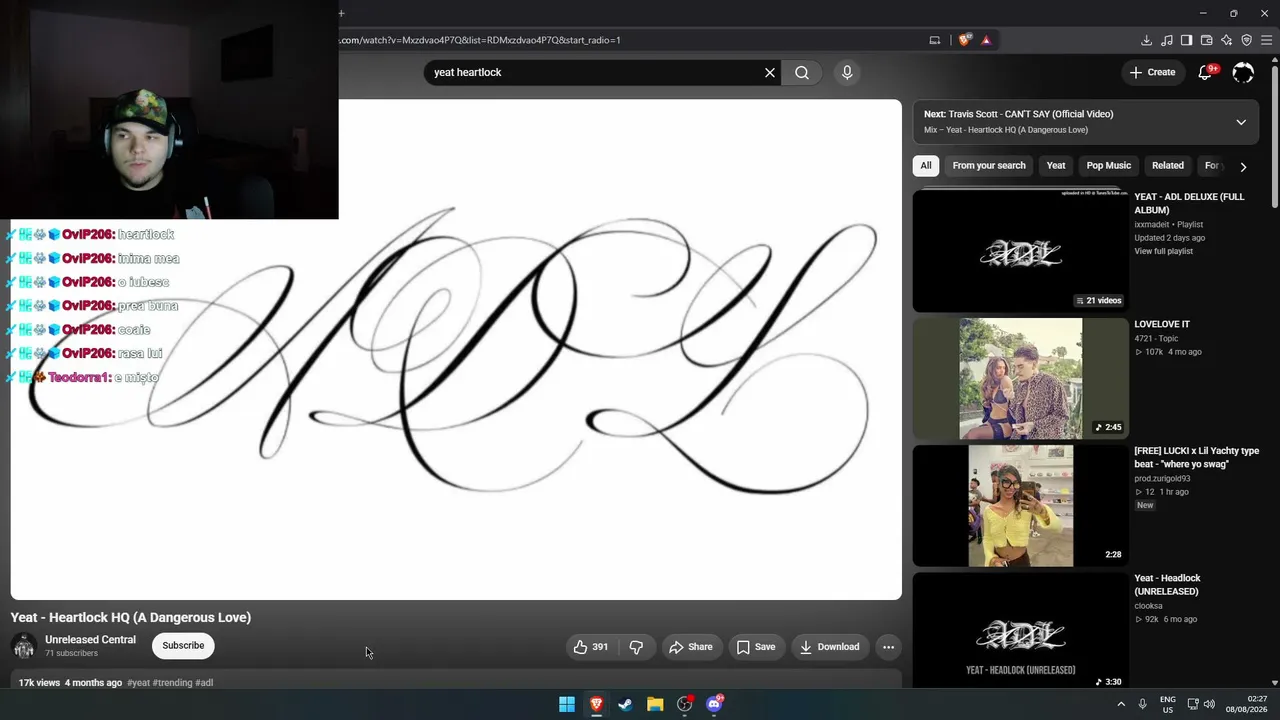Click the Share button
This screenshot has width=1280, height=720.
pyautogui.click(x=691, y=647)
